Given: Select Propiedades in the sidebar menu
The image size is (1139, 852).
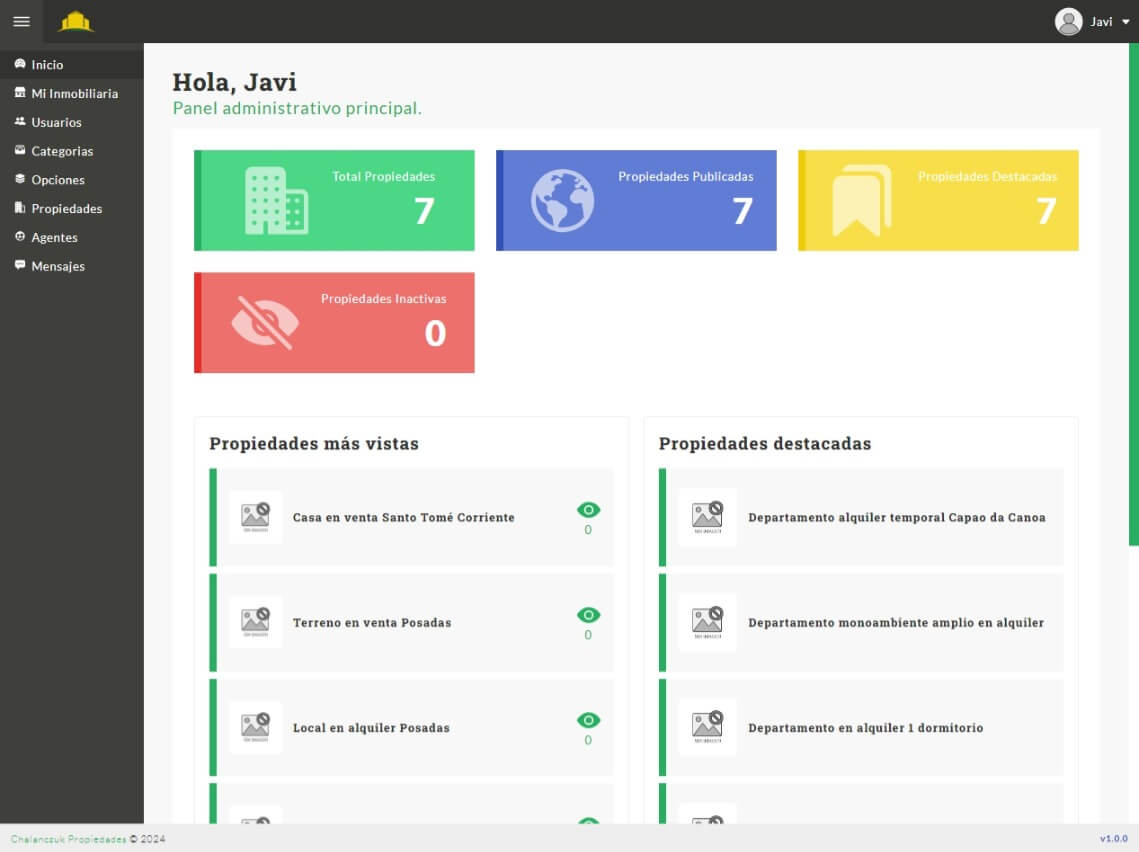Looking at the screenshot, I should [66, 209].
